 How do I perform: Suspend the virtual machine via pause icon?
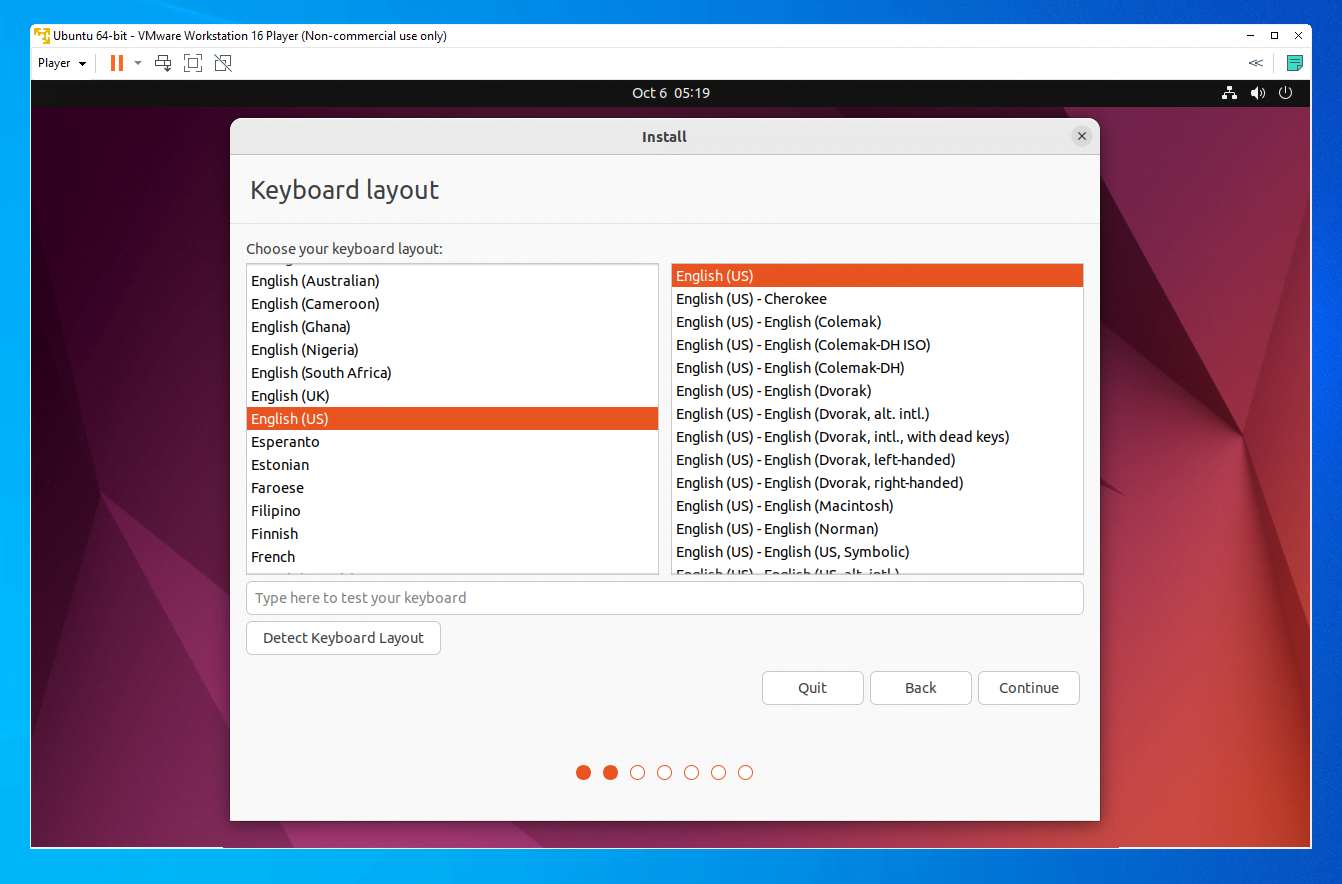(x=115, y=62)
